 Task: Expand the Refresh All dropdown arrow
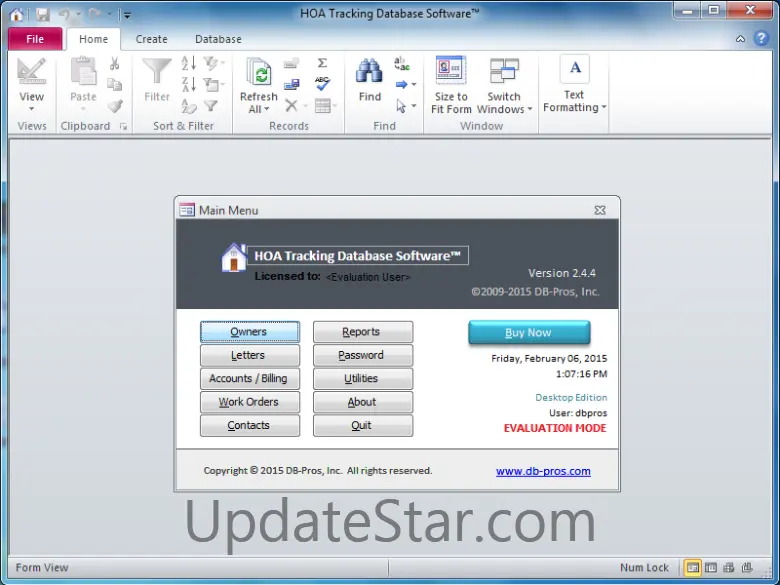tap(267, 109)
